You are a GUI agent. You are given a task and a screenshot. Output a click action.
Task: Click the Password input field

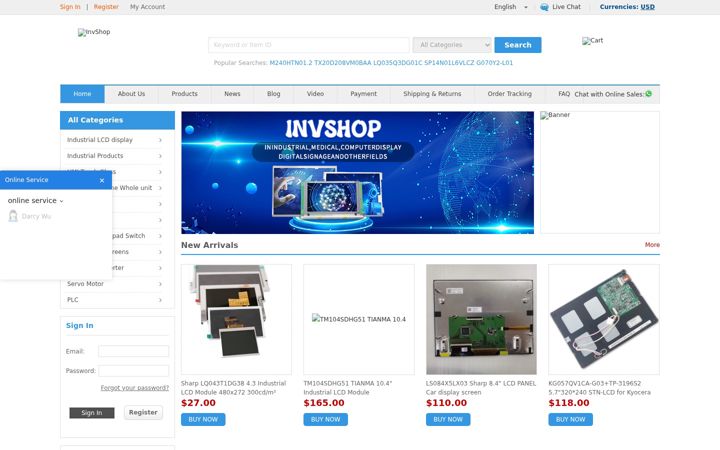pos(133,371)
